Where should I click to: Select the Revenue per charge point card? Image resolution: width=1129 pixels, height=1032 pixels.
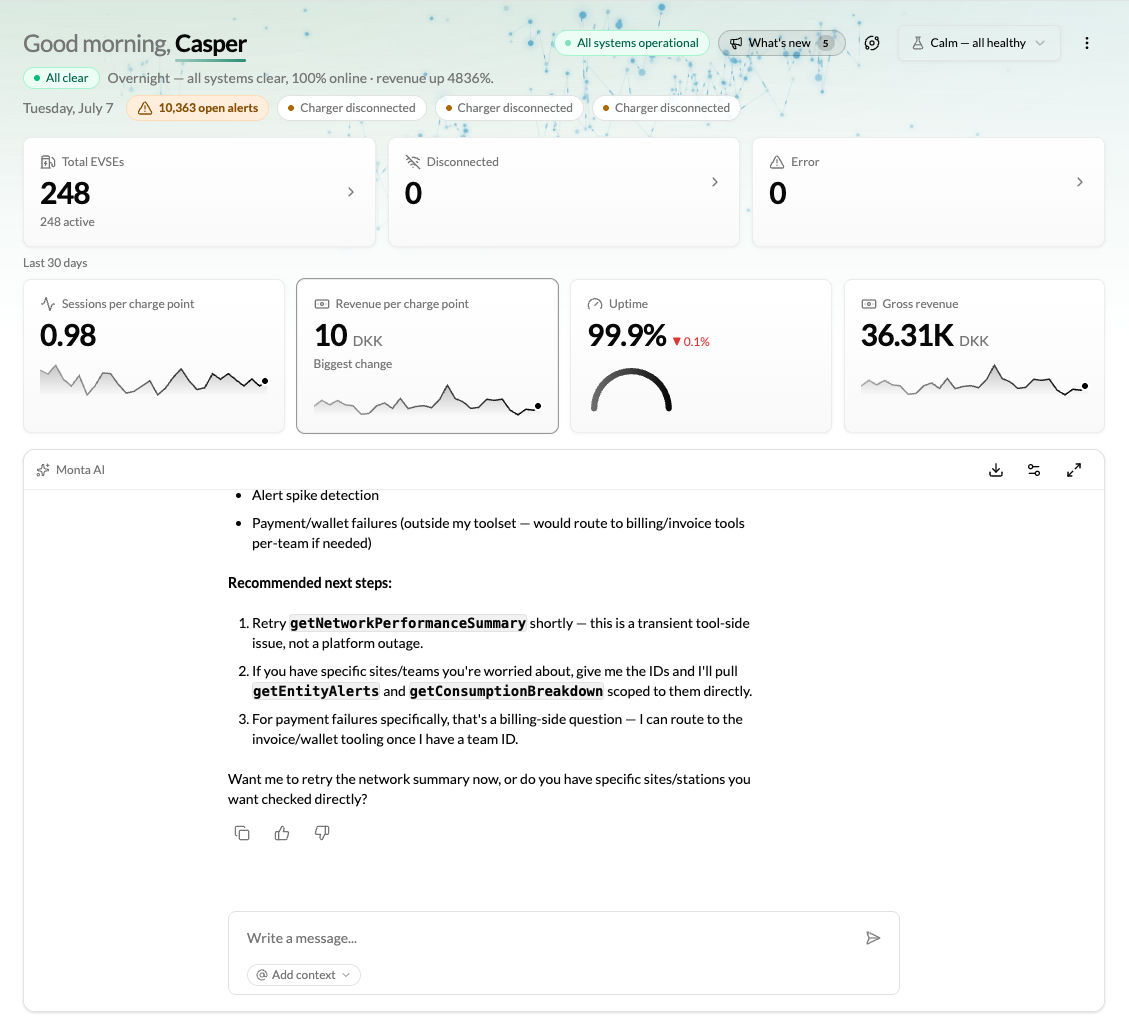(x=427, y=356)
